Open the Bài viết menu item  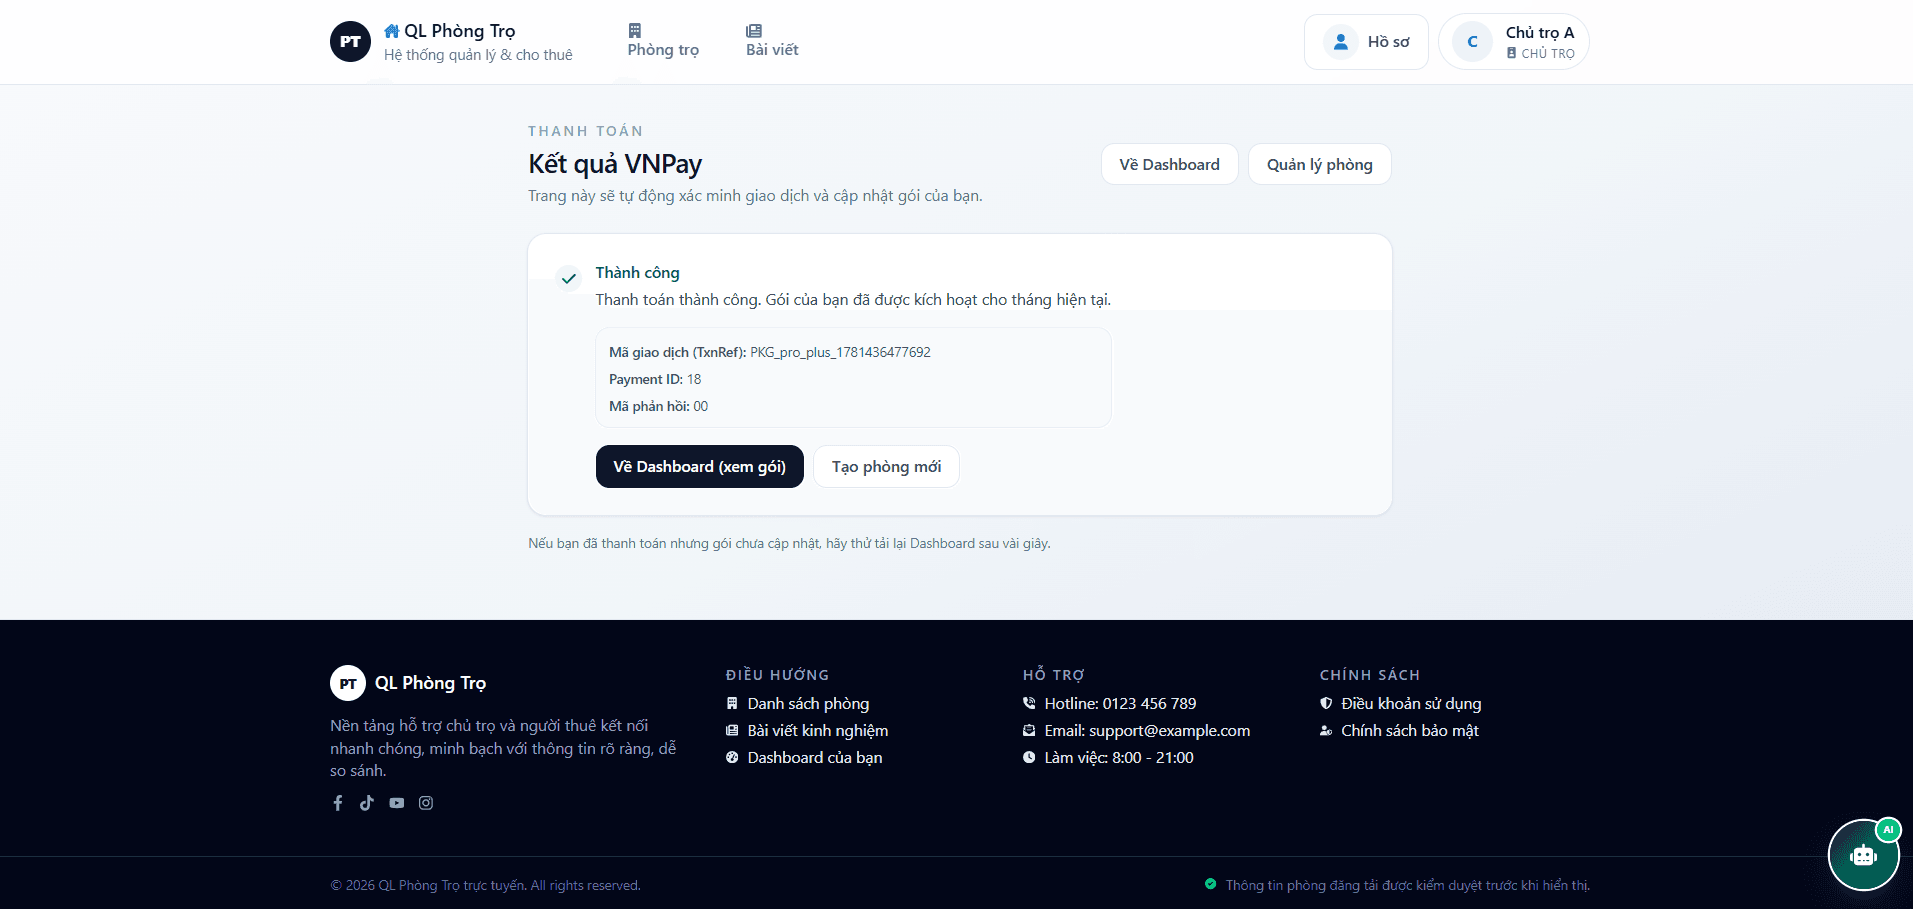click(772, 41)
